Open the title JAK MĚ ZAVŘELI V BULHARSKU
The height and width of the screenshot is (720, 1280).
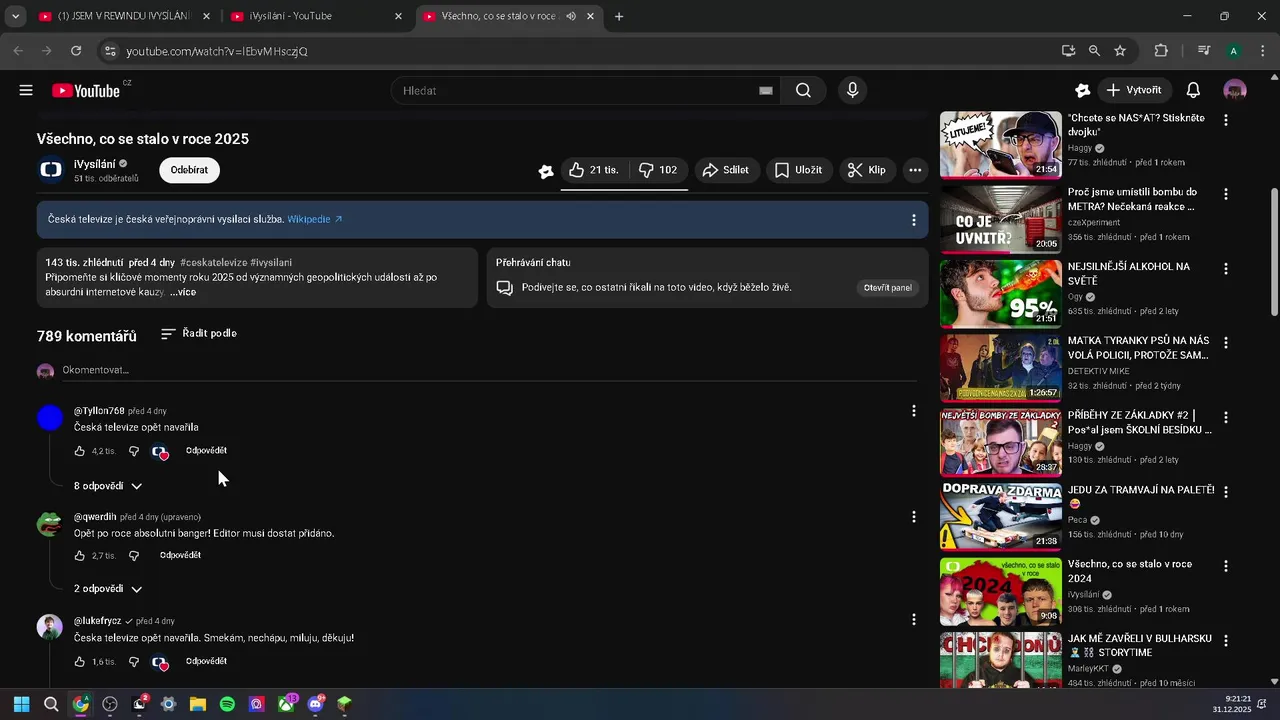[1140, 645]
